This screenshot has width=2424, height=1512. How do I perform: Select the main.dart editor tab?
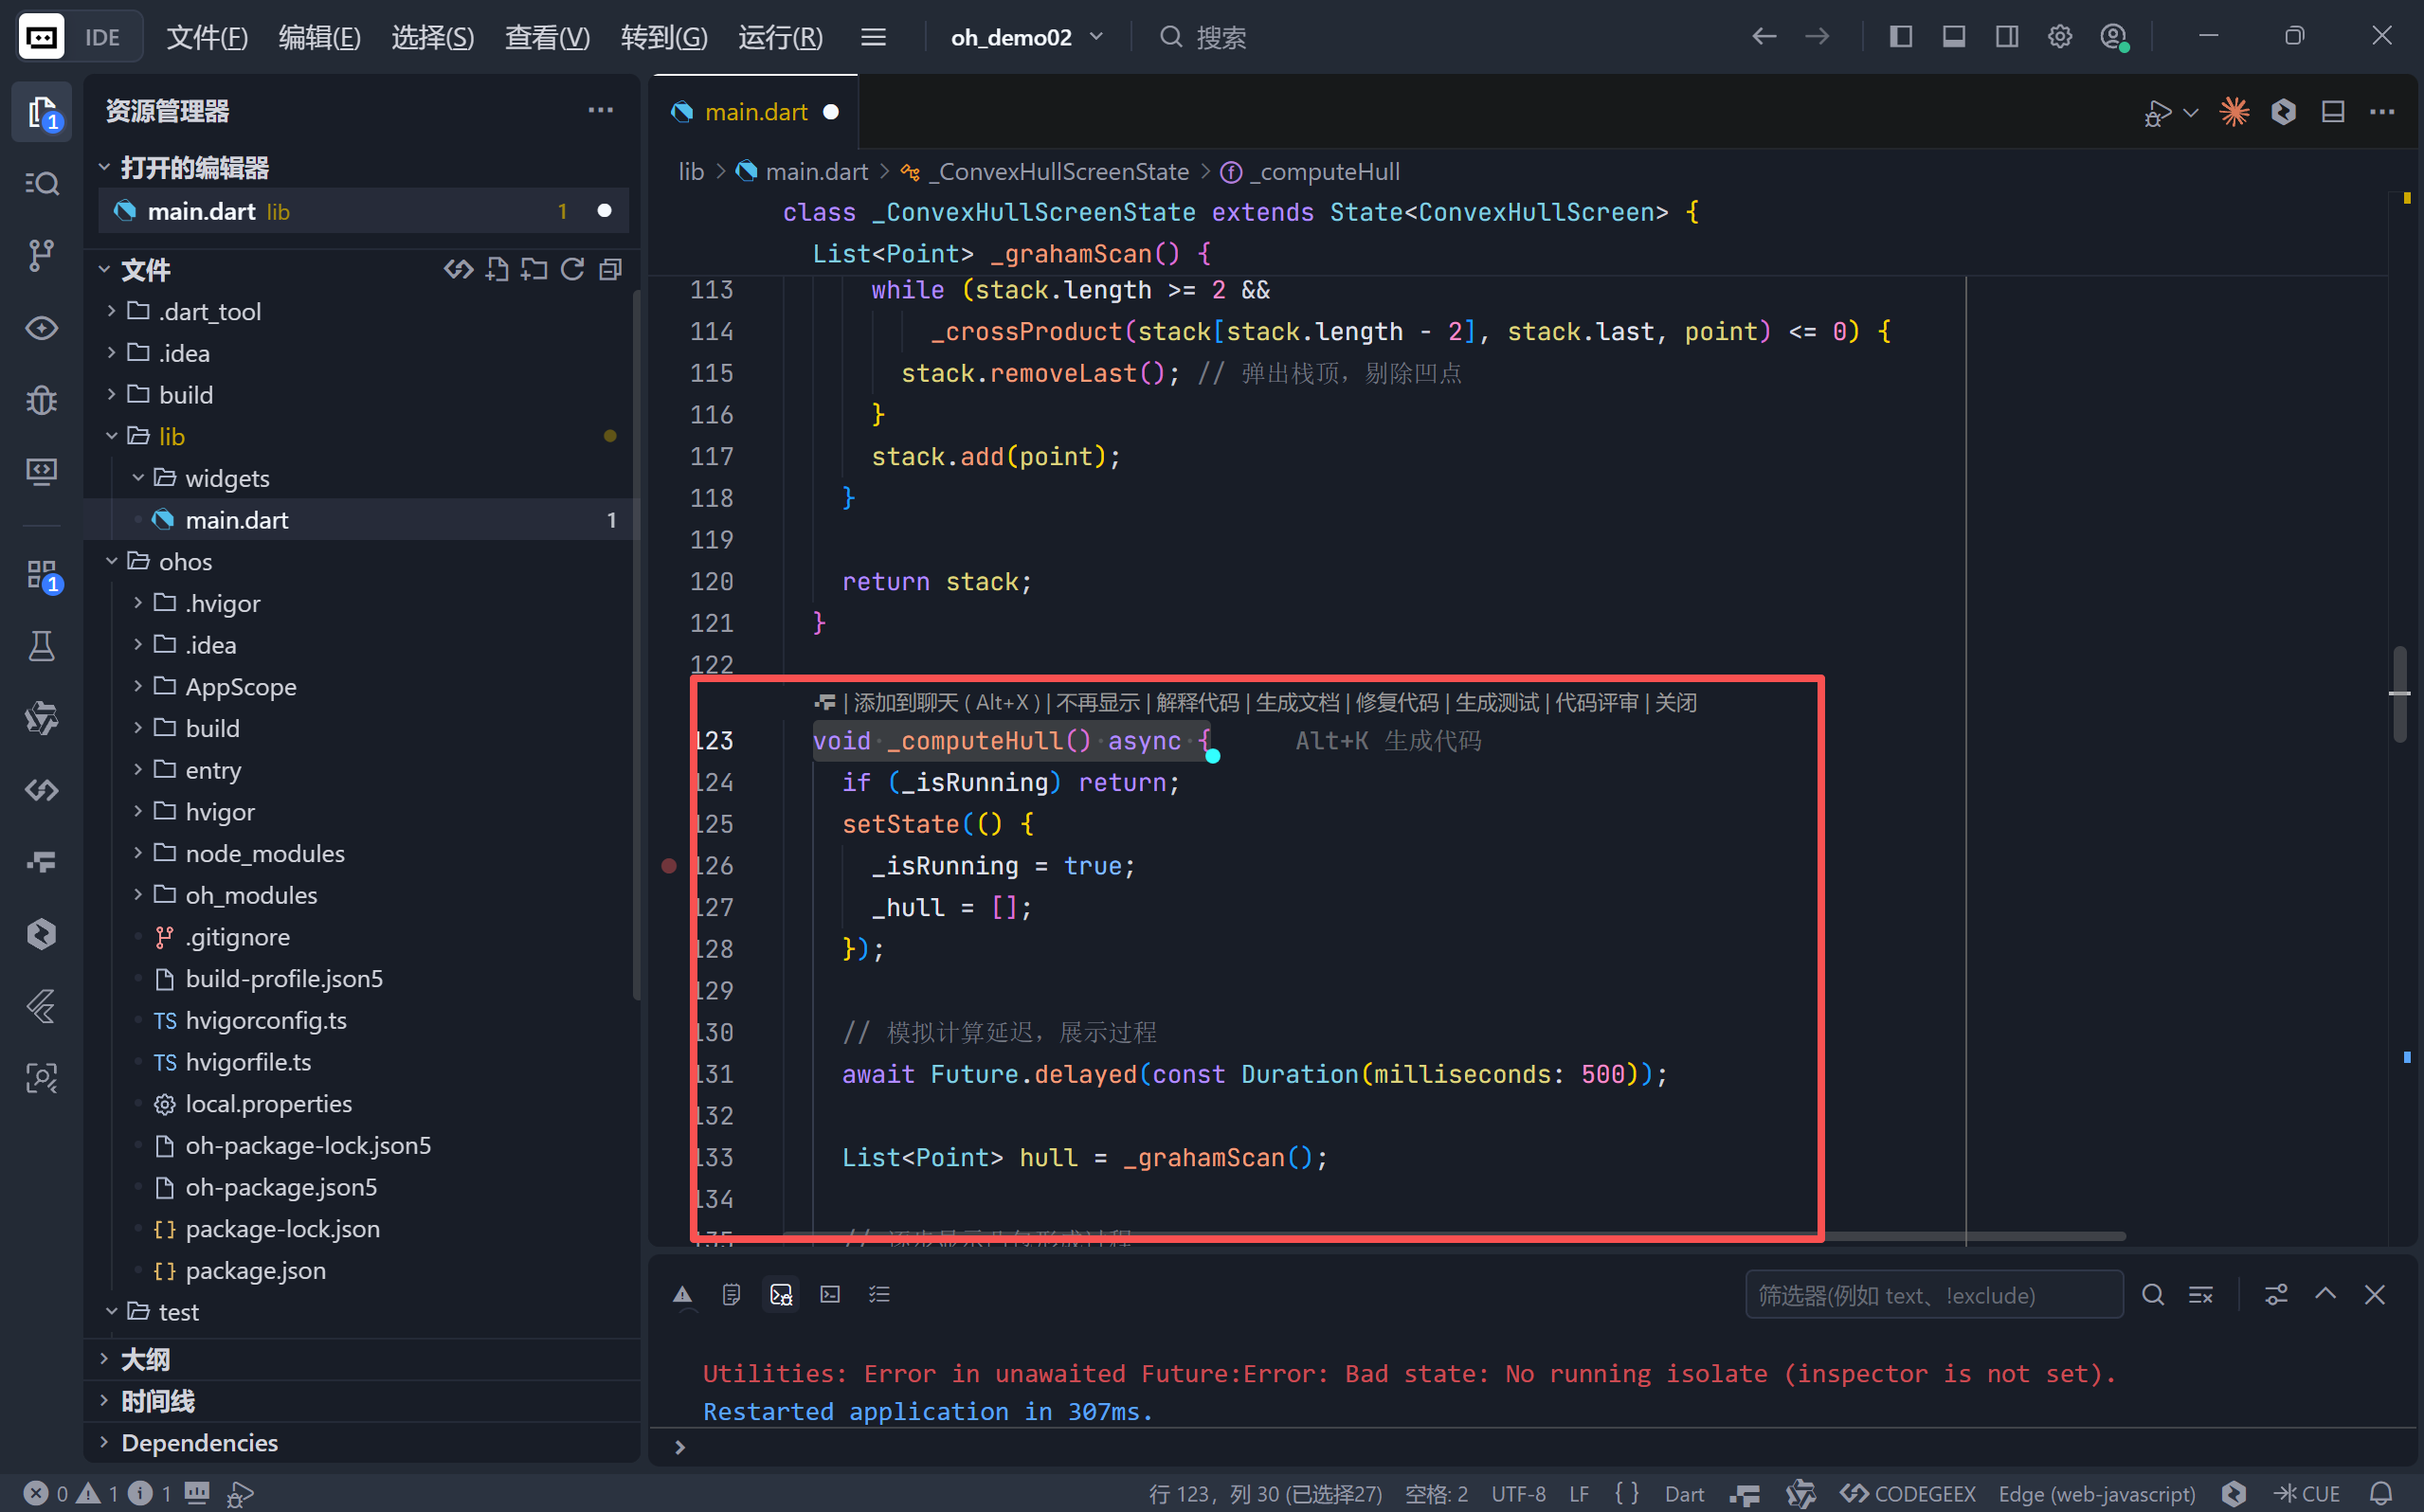(755, 112)
